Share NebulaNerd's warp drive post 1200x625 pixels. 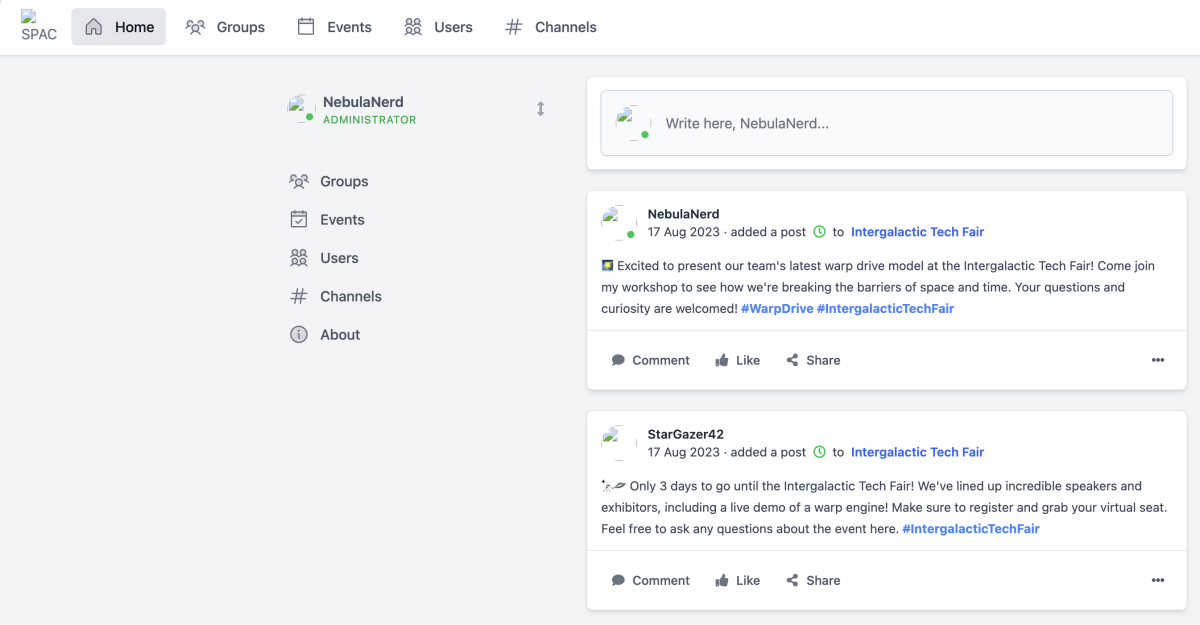pyautogui.click(x=812, y=360)
